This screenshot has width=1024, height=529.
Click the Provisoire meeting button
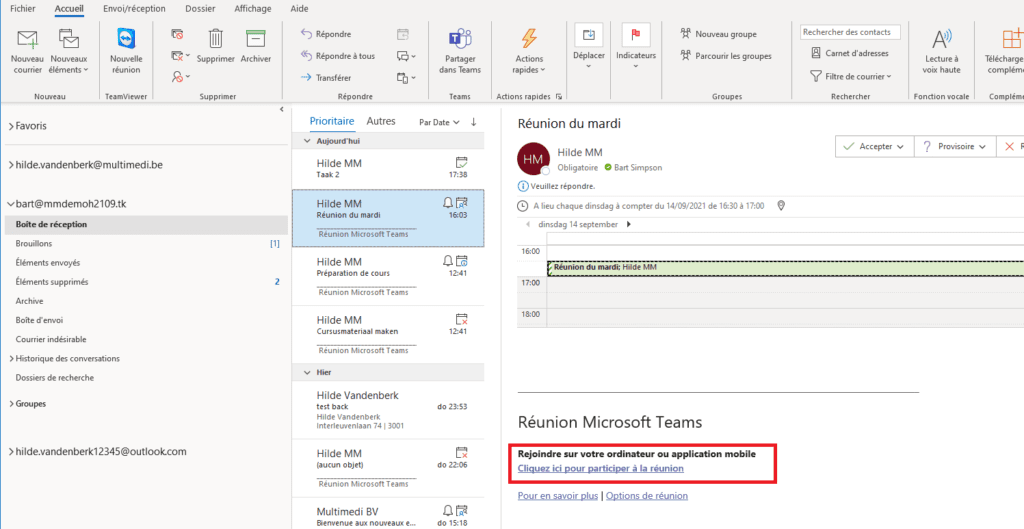954,146
